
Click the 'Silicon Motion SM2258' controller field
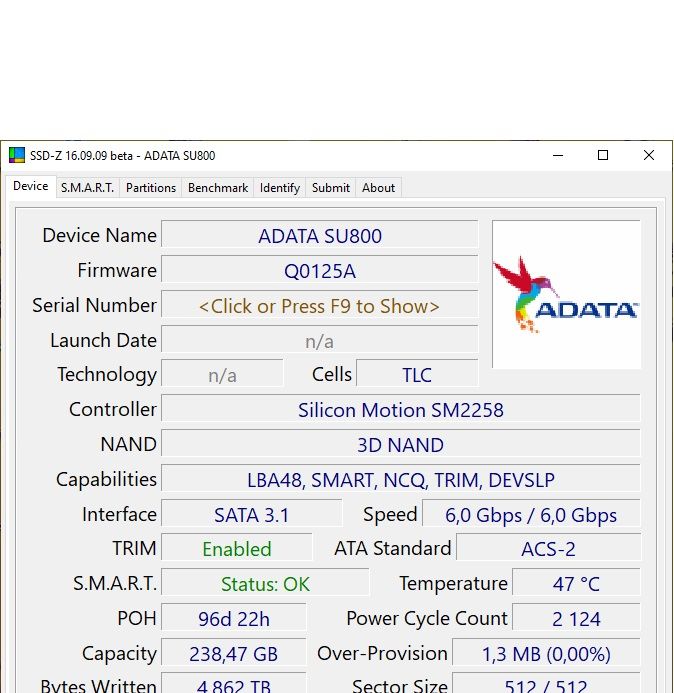pyautogui.click(x=400, y=410)
